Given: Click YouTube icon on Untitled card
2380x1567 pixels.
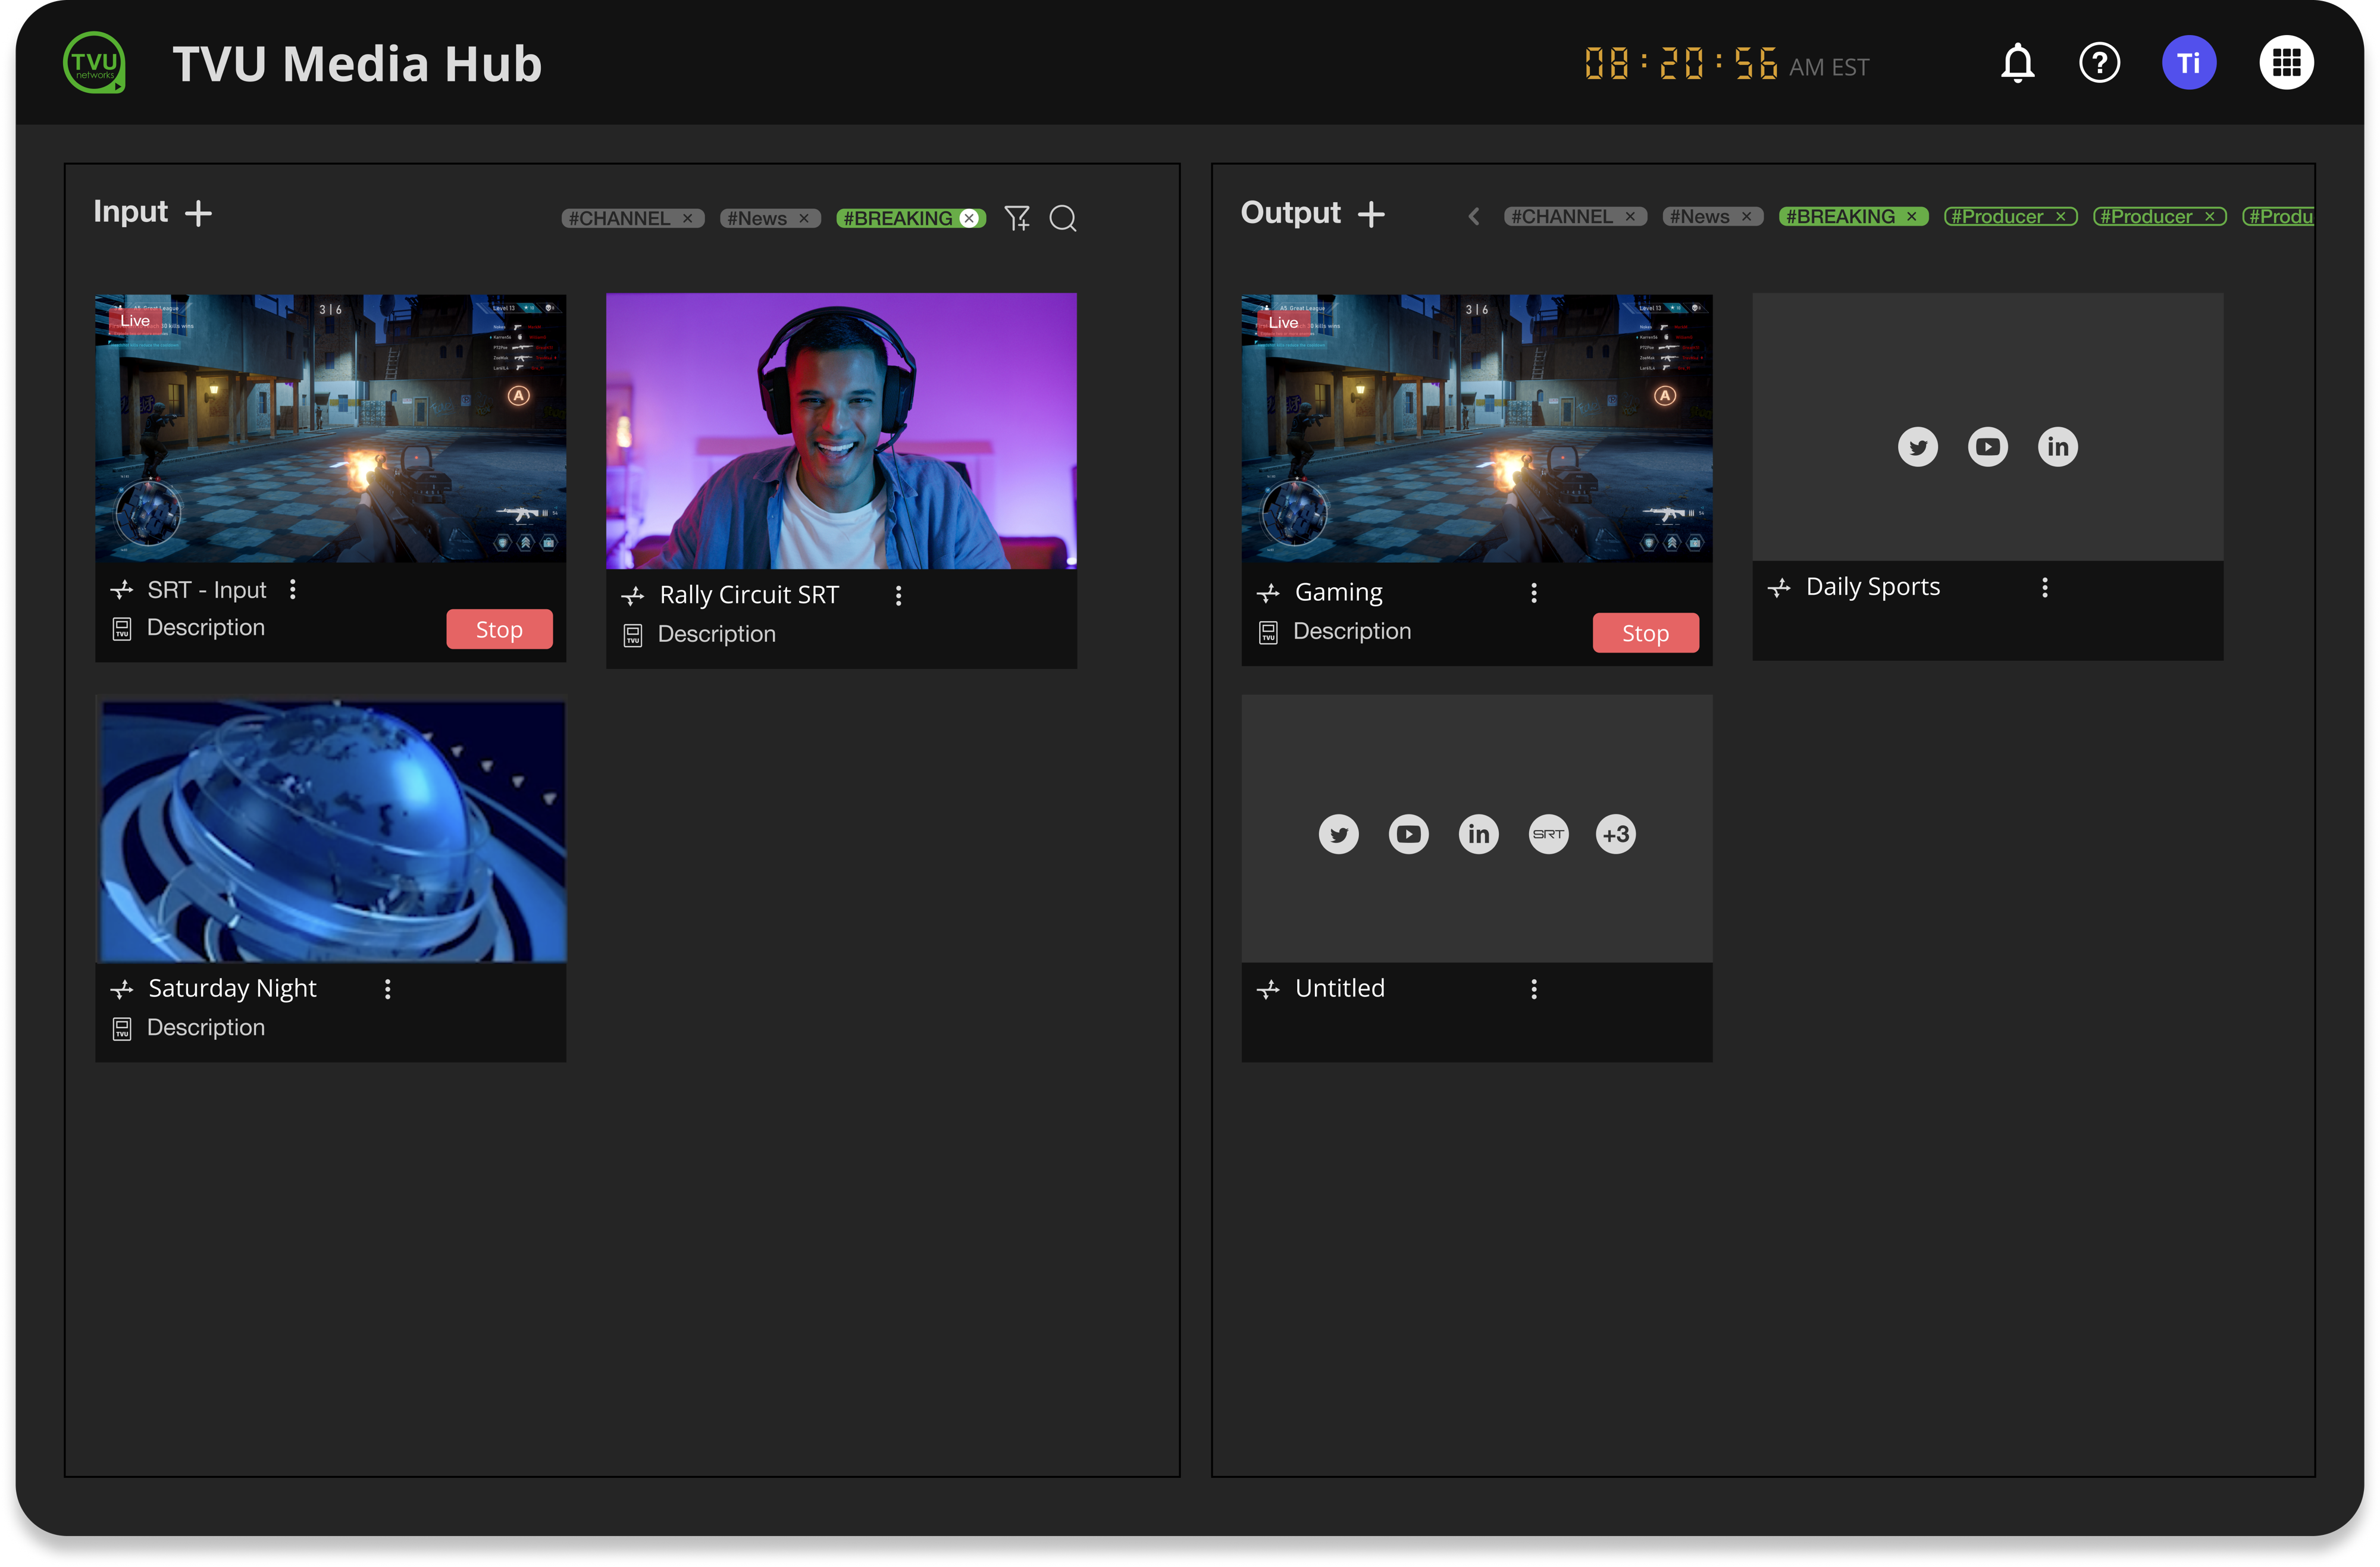Looking at the screenshot, I should (x=1408, y=834).
